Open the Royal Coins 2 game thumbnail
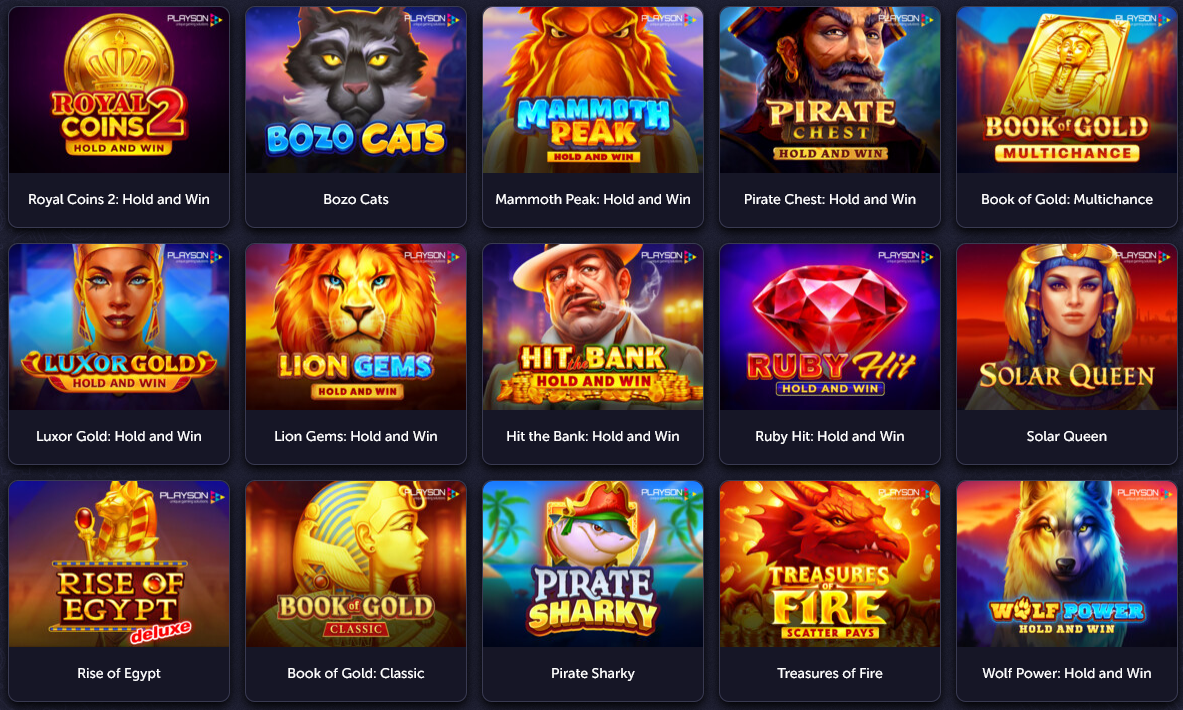The width and height of the screenshot is (1183, 710). [118, 90]
